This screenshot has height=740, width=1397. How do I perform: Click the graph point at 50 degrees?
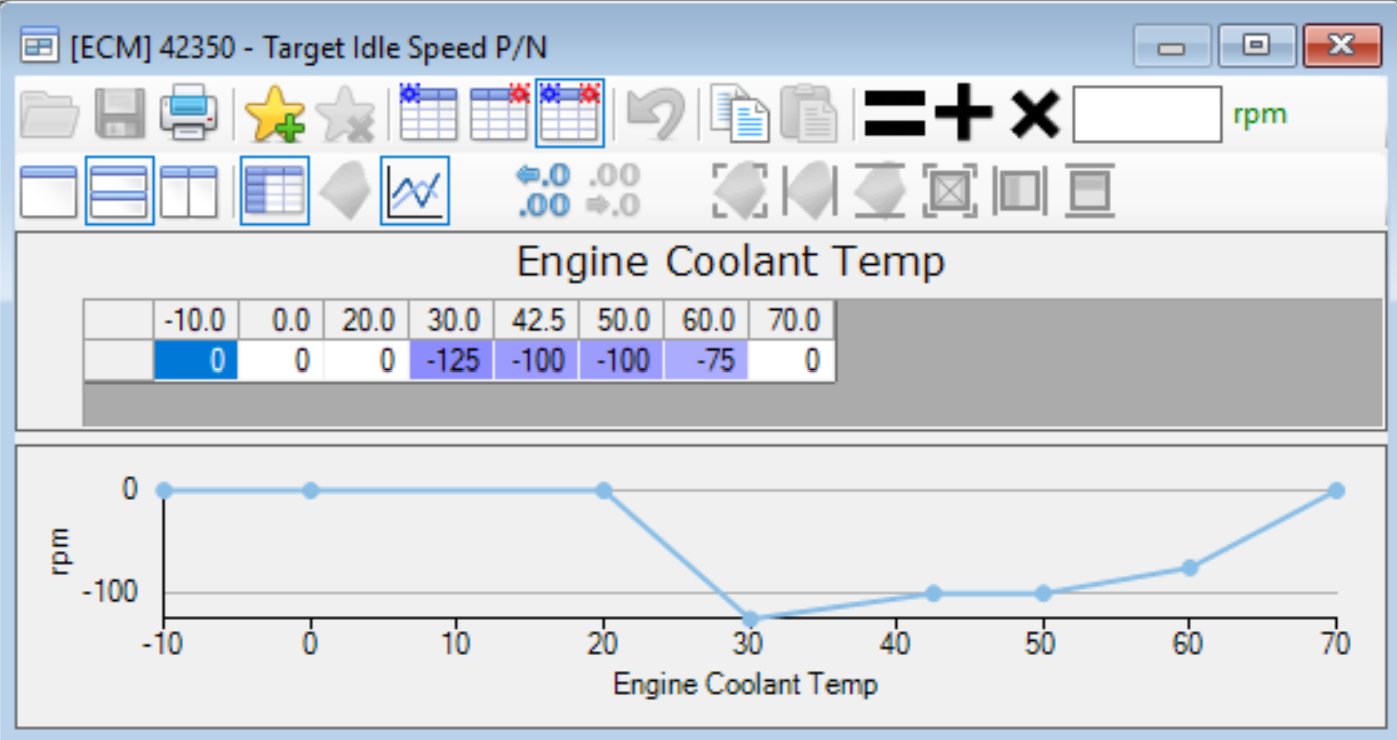pos(1043,593)
